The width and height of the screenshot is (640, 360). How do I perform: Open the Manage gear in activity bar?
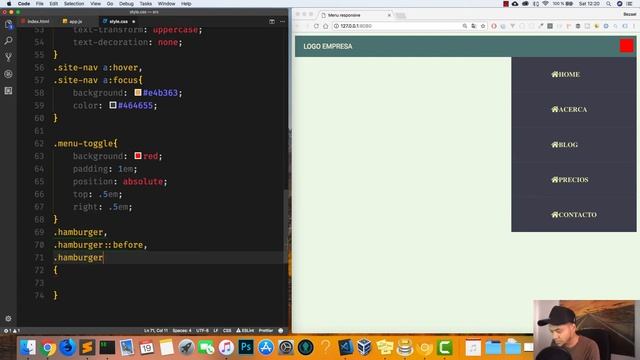[8, 318]
